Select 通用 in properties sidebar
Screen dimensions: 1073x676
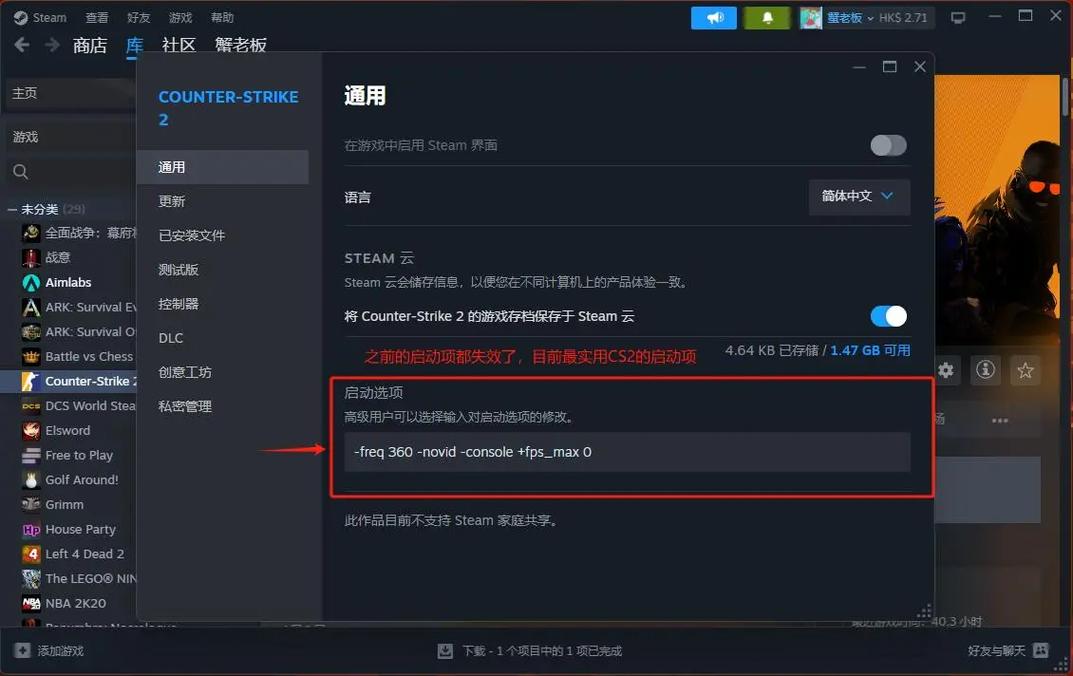[222, 167]
